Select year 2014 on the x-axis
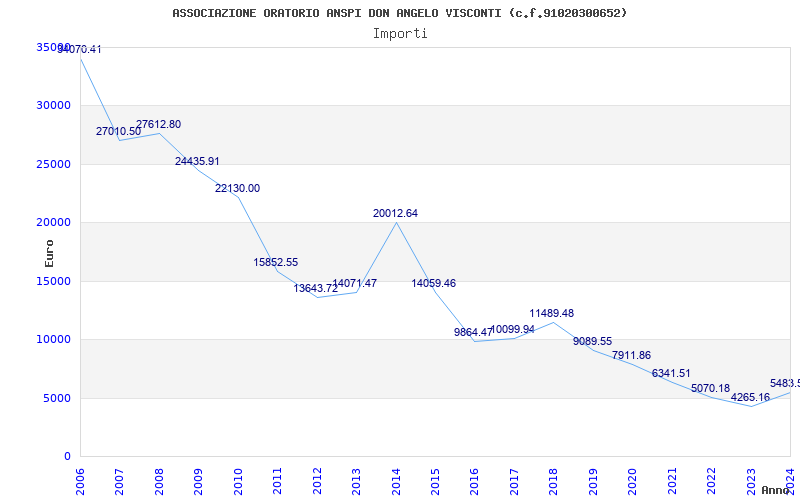Screen dimensions: 800x500 point(396,481)
